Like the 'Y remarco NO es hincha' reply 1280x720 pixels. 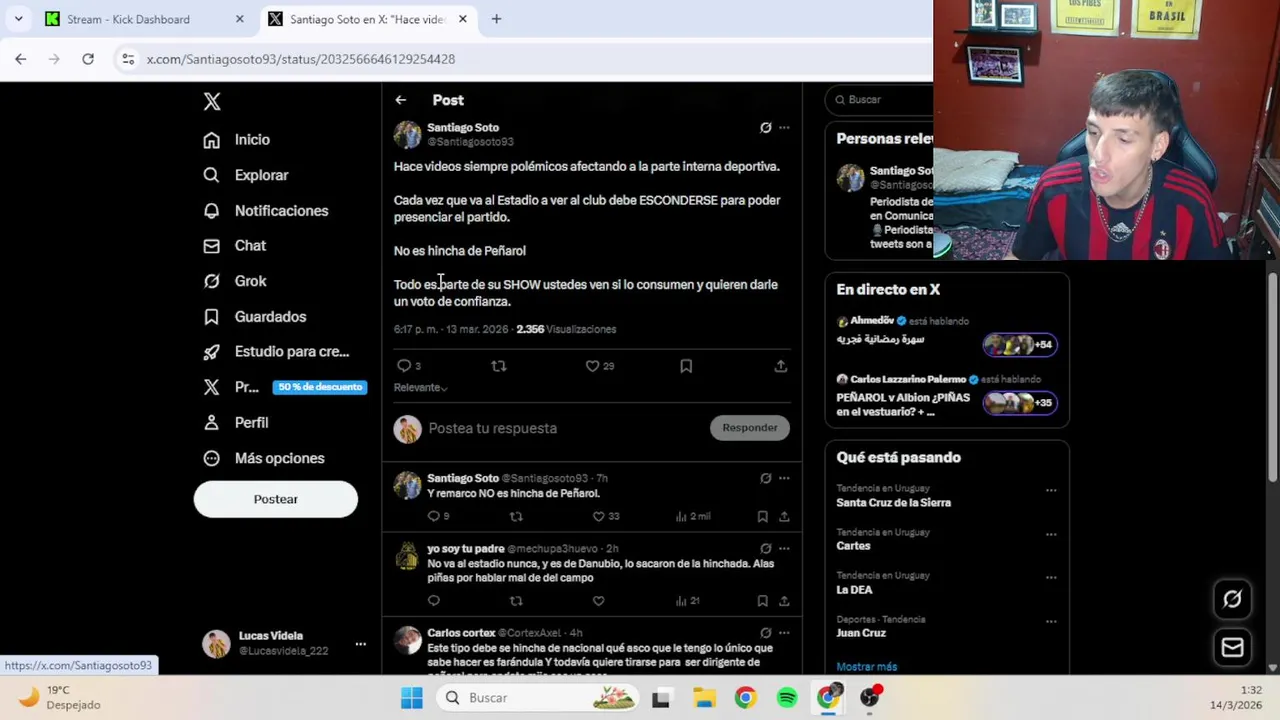[598, 516]
